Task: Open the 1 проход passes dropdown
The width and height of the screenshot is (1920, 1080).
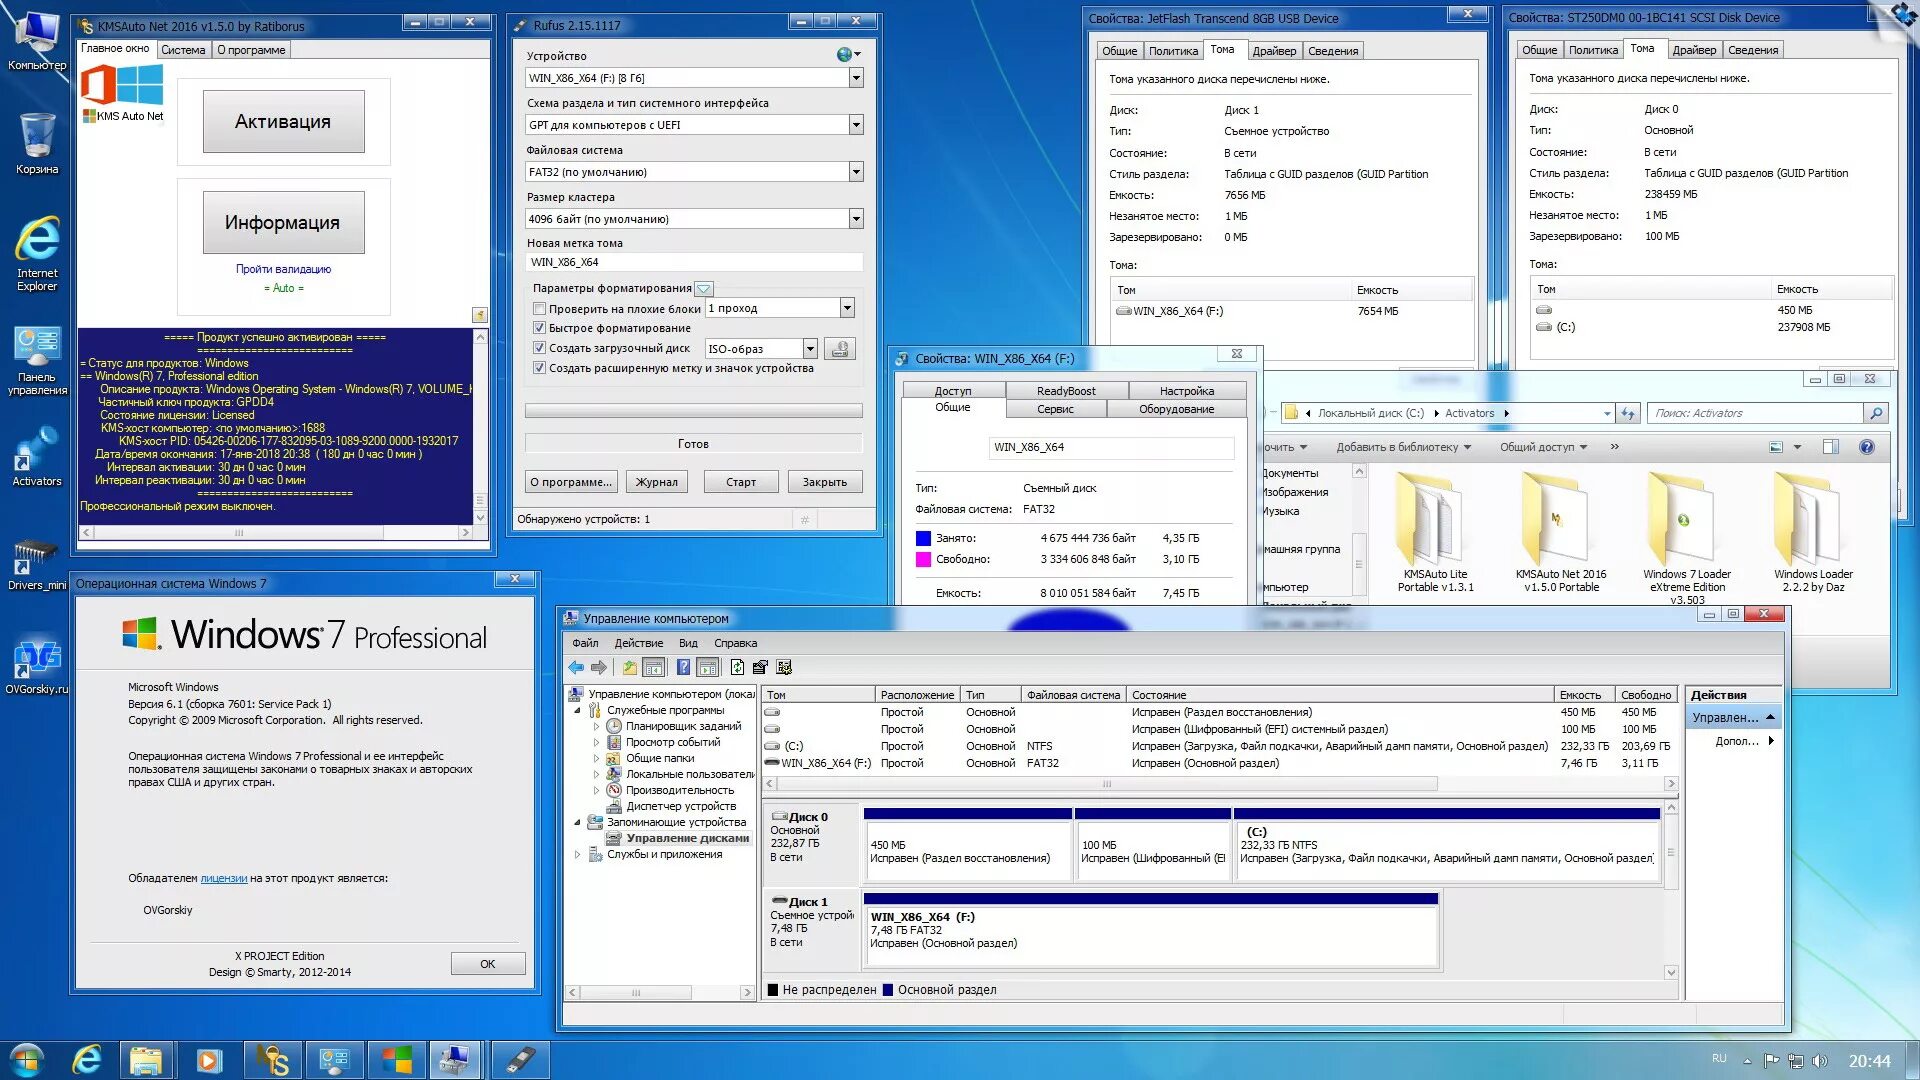Action: 847,308
